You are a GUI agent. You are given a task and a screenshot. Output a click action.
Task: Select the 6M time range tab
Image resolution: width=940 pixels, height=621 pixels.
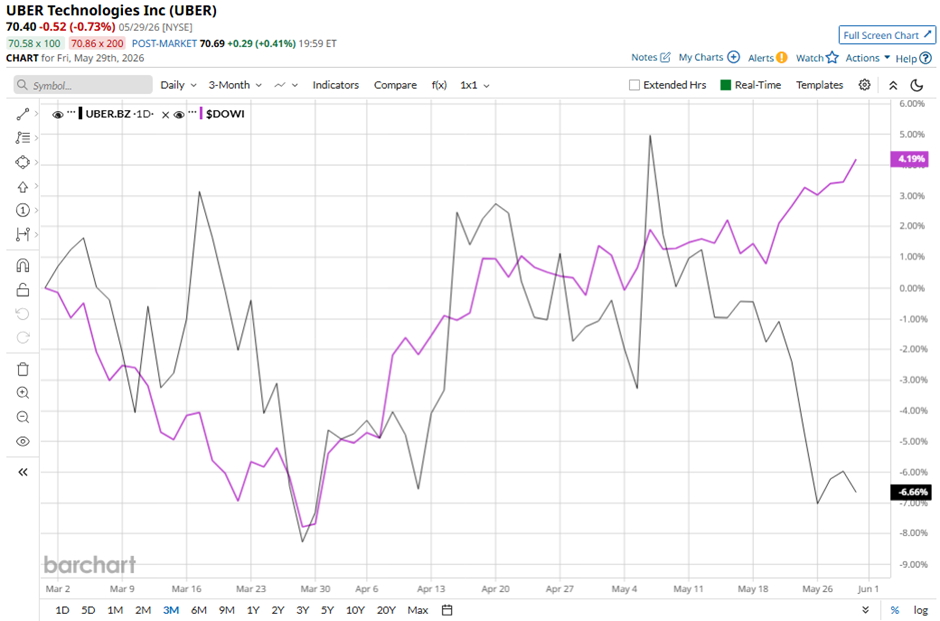(198, 610)
